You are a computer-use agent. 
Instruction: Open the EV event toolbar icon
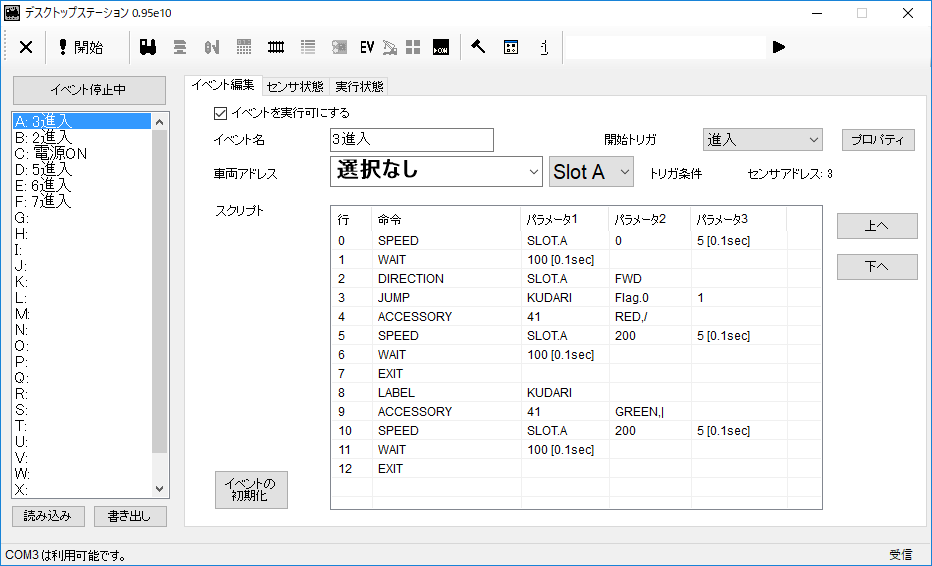point(367,47)
